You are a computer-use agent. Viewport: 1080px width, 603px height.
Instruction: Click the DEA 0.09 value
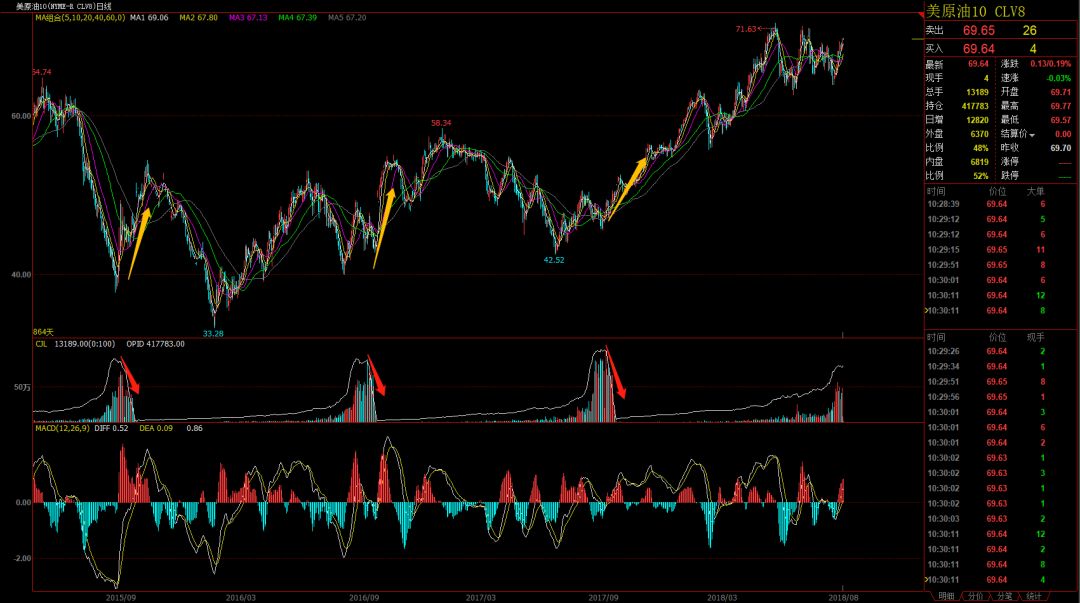click(156, 429)
